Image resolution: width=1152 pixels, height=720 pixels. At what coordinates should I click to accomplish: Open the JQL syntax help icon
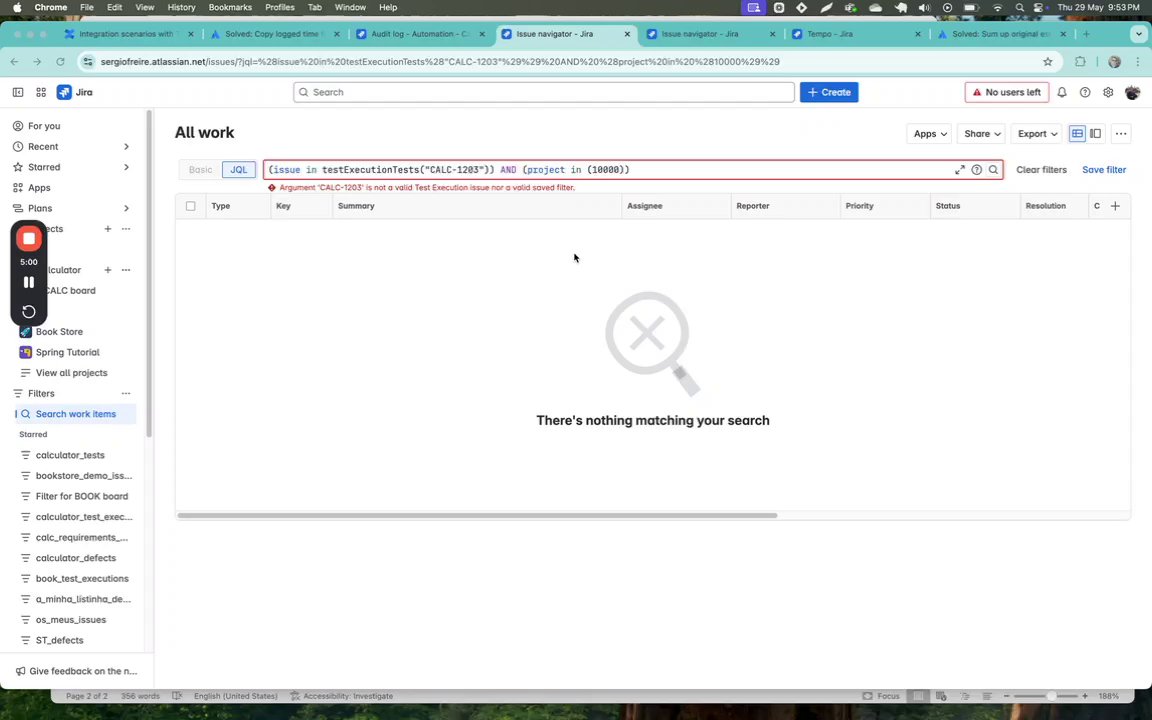976,170
